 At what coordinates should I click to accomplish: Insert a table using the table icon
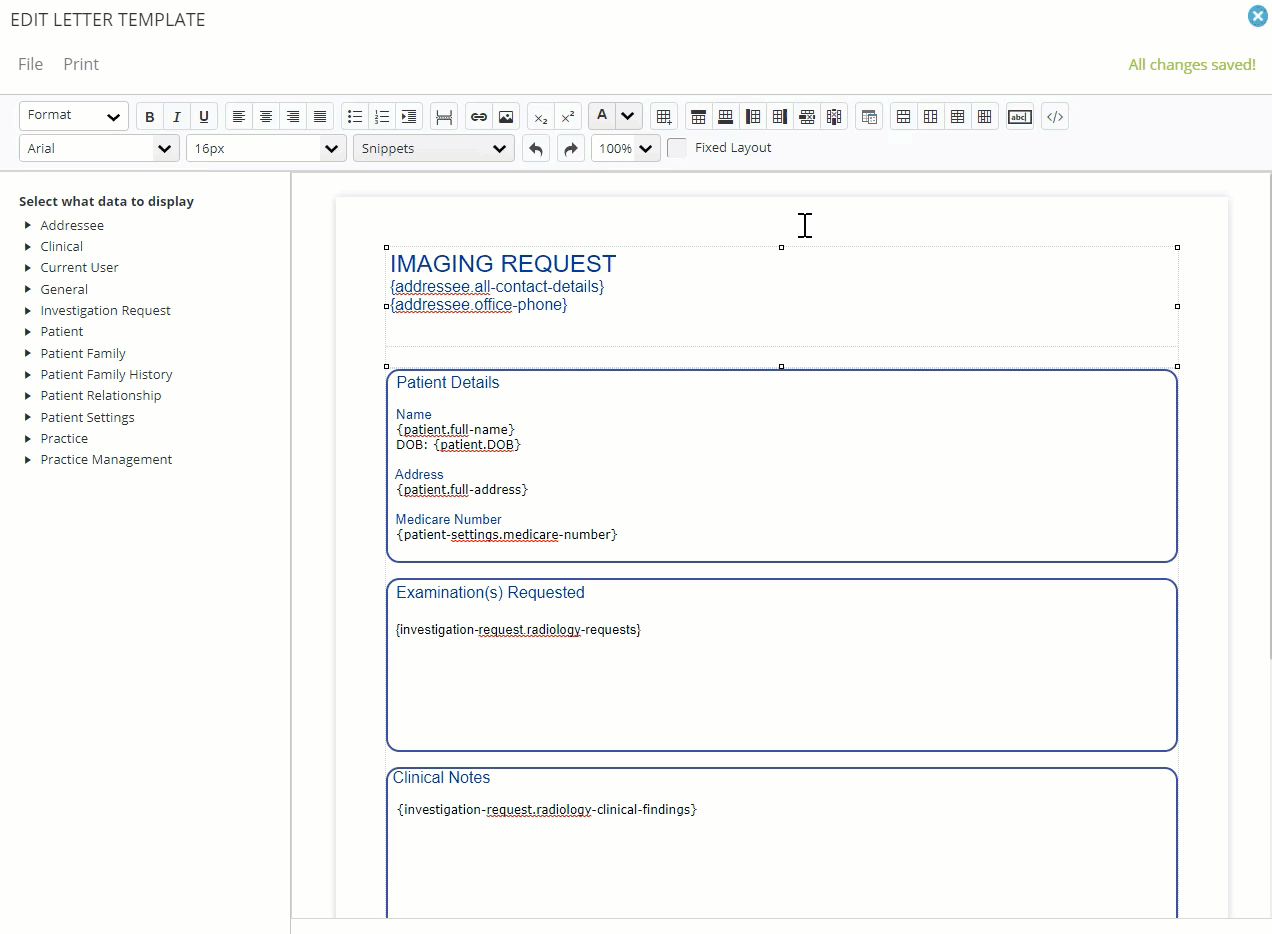click(x=664, y=117)
